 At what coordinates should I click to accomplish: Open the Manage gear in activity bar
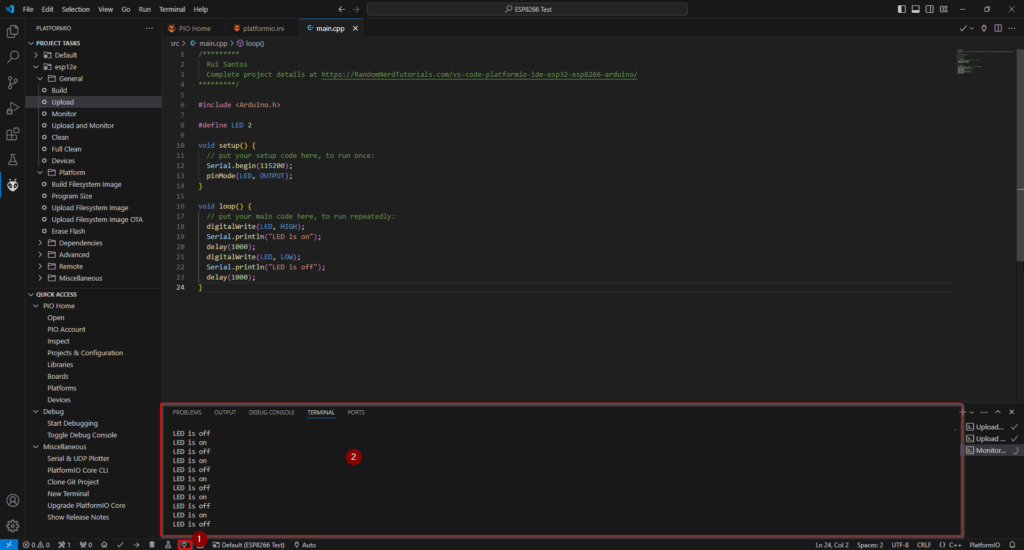coord(12,526)
